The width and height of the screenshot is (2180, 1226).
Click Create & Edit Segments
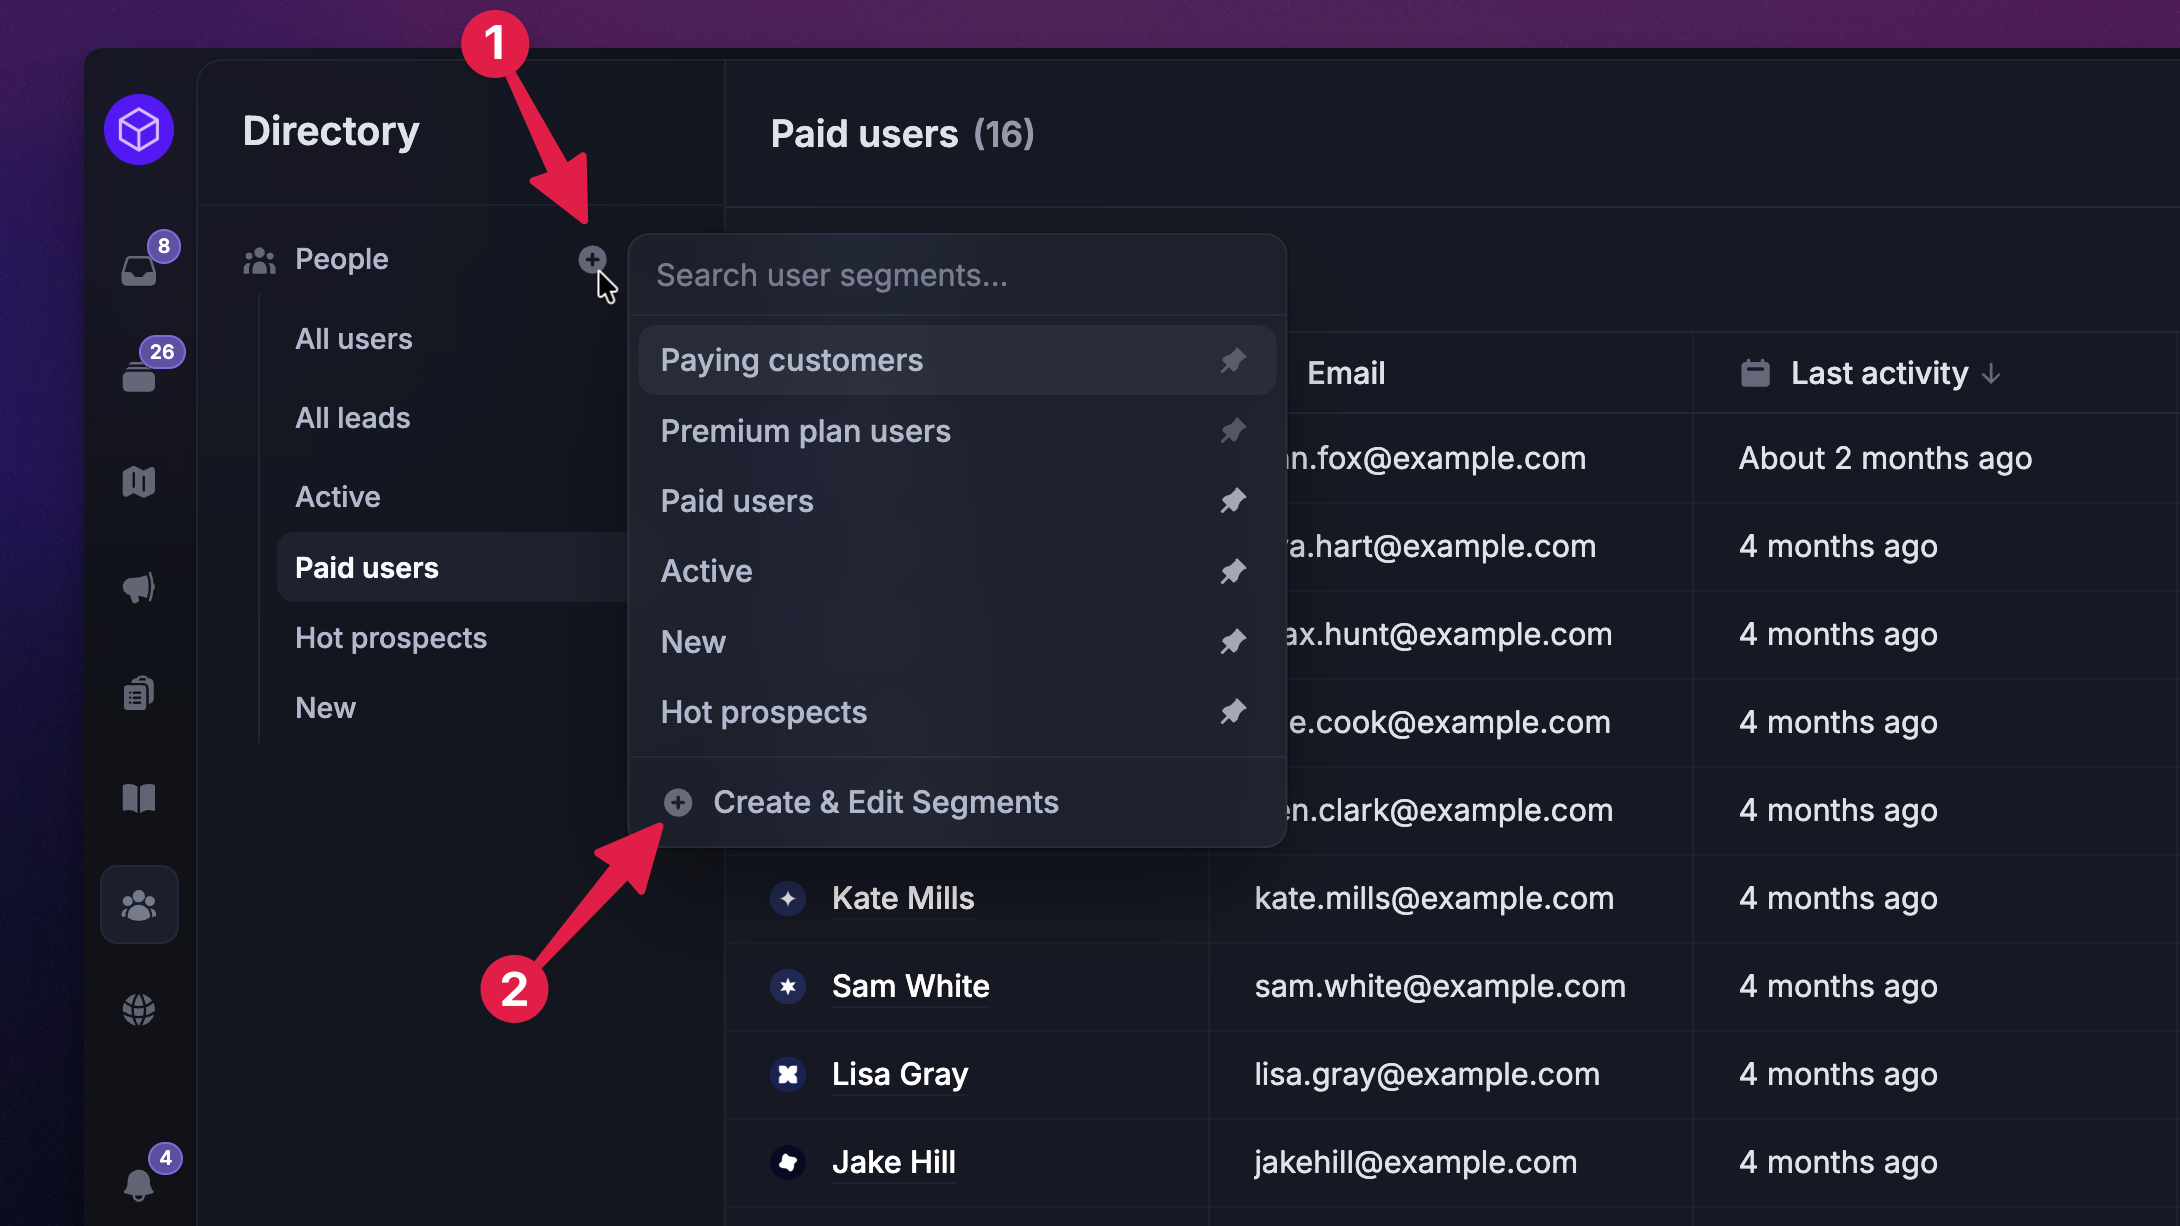click(885, 802)
